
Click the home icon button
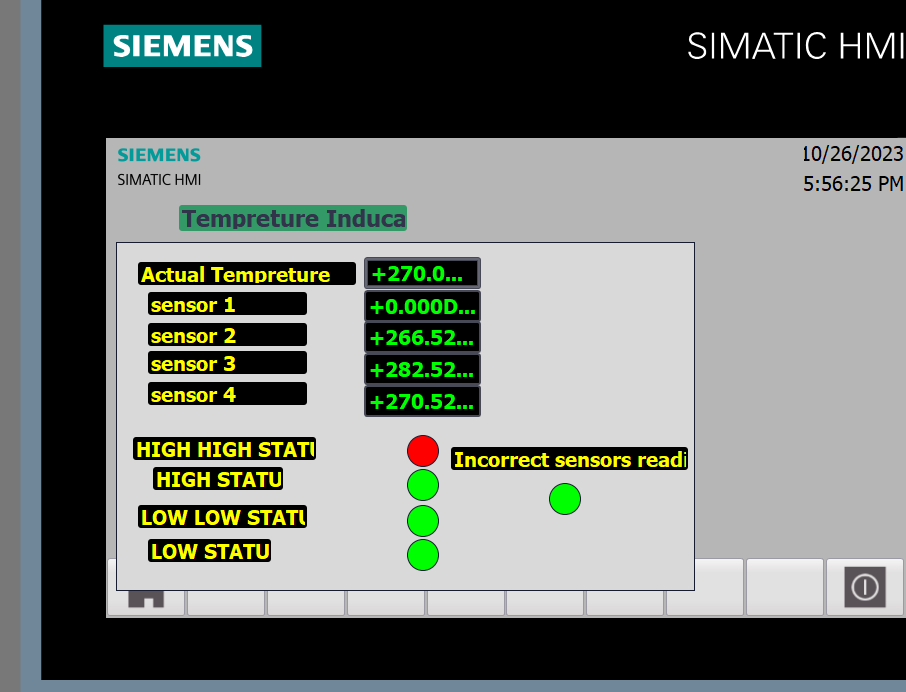click(x=146, y=599)
